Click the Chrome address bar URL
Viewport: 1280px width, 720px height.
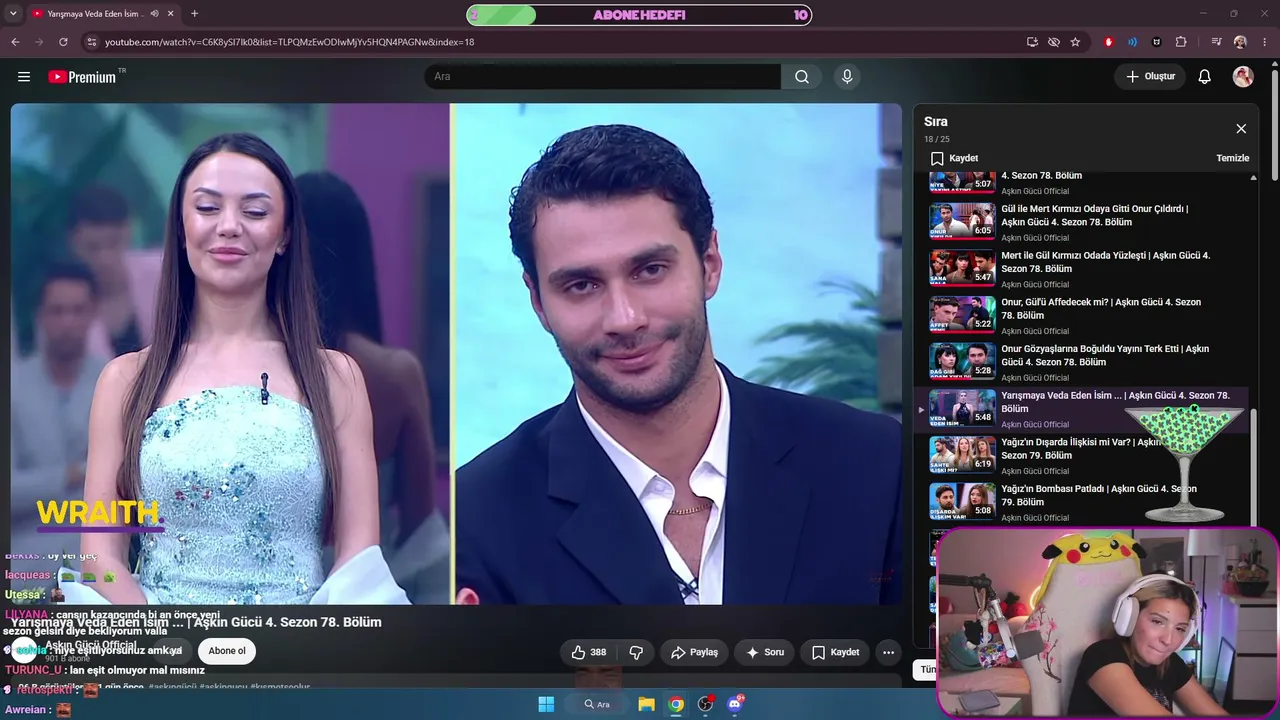click(x=289, y=42)
